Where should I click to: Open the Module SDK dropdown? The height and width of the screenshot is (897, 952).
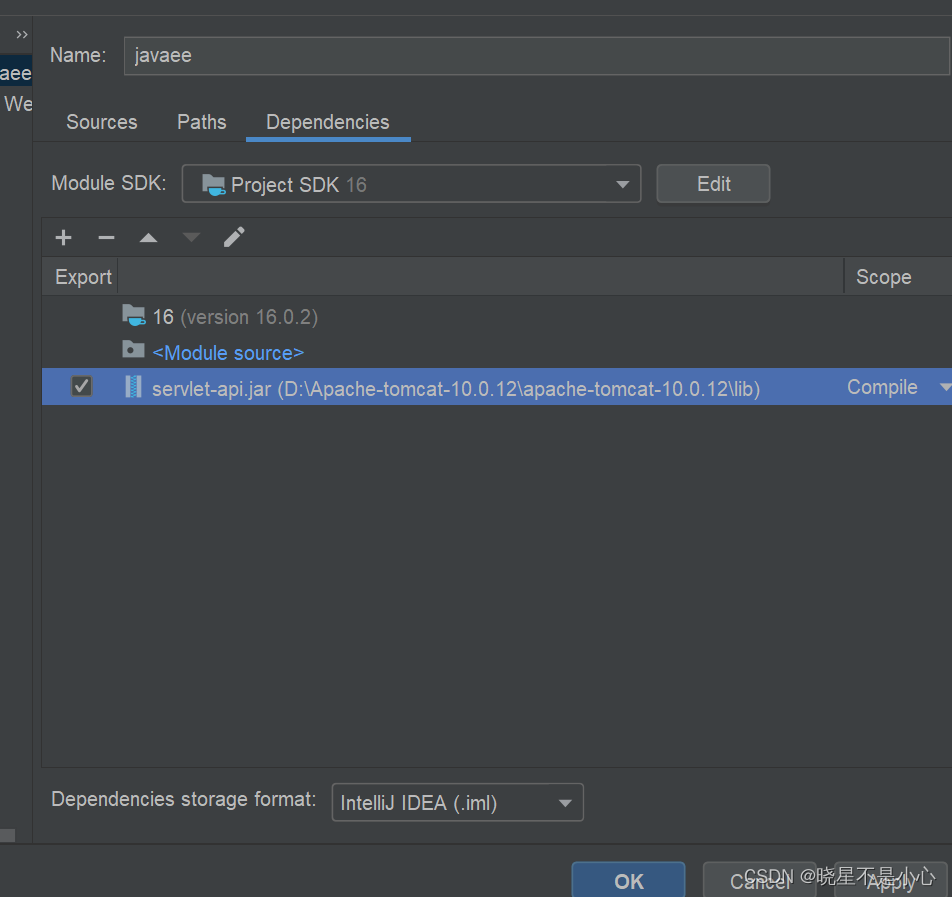(x=411, y=184)
